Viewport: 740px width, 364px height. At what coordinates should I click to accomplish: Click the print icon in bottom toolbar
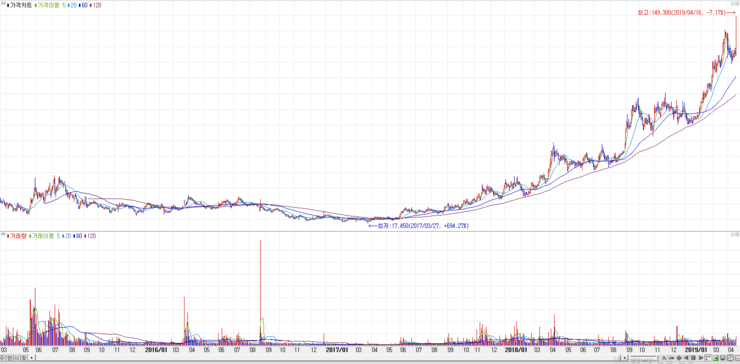pos(723,358)
